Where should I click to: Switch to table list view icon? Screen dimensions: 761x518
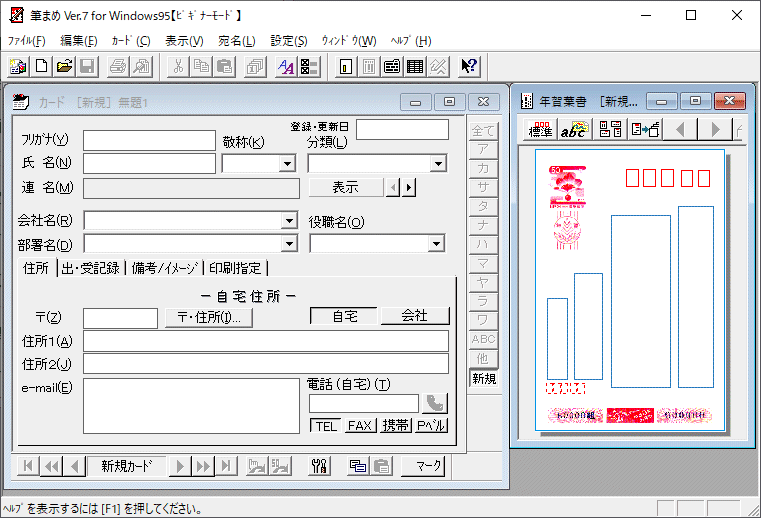tap(414, 67)
